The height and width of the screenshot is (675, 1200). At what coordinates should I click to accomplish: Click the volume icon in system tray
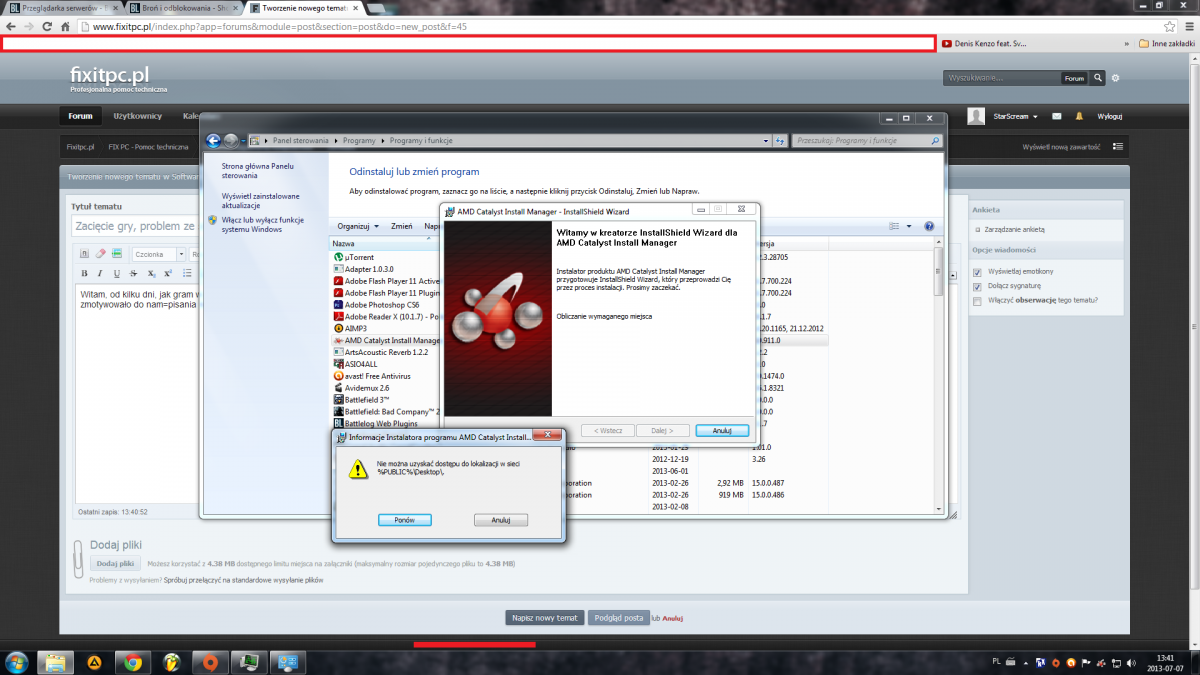[x=1131, y=662]
